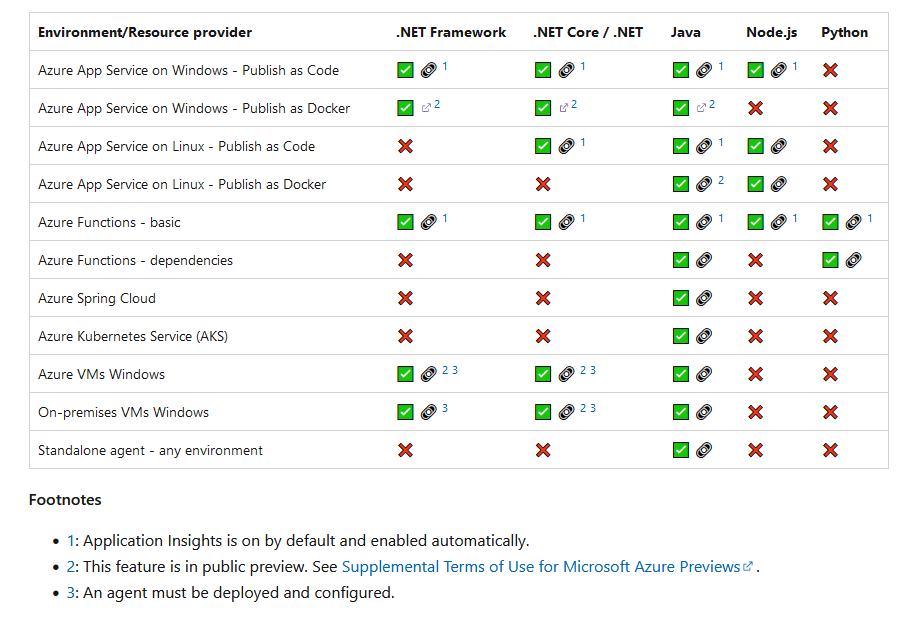Open the external link icon for .NET Core Windows Docker
This screenshot has width=906, height=617.
click(563, 108)
